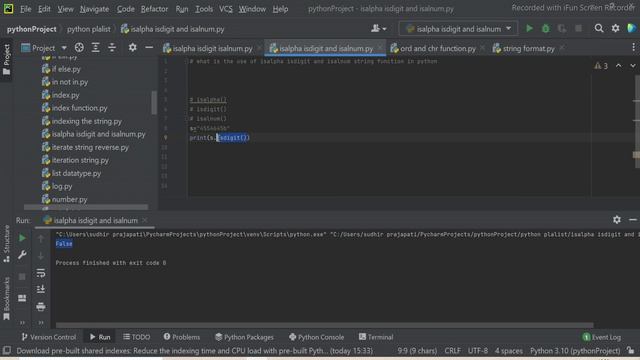
Task: Toggle Bookmarks side tool window button
Action: tap(7, 298)
